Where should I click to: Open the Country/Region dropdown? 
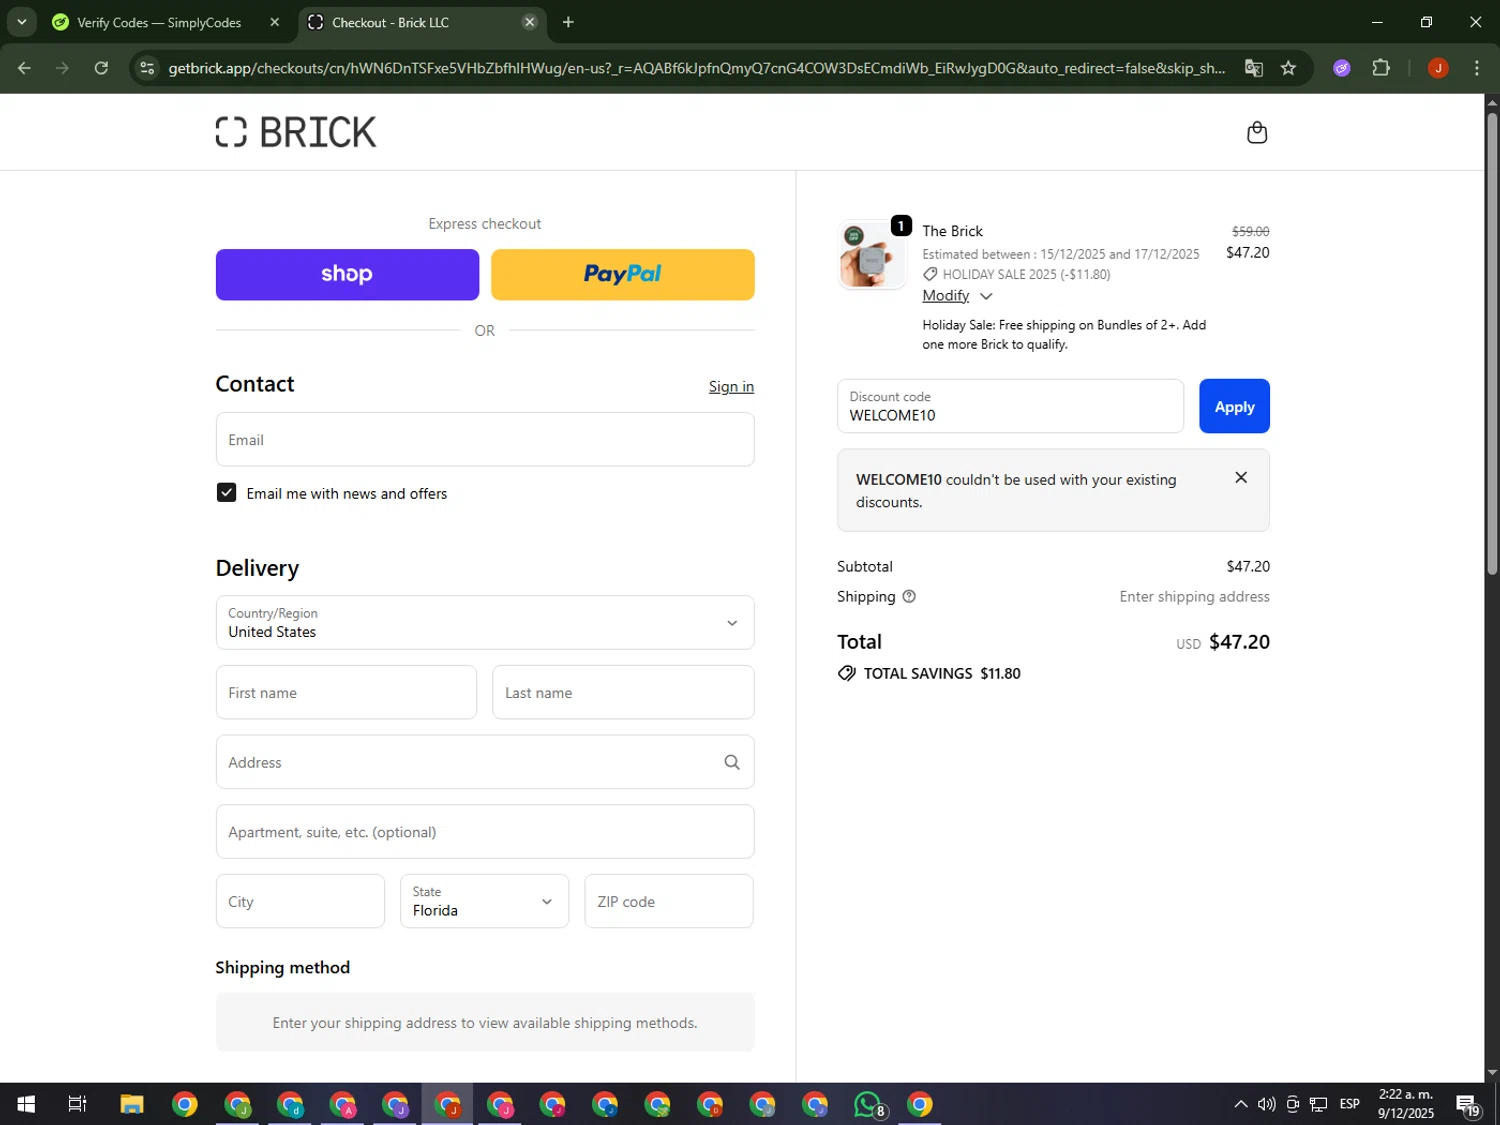485,623
